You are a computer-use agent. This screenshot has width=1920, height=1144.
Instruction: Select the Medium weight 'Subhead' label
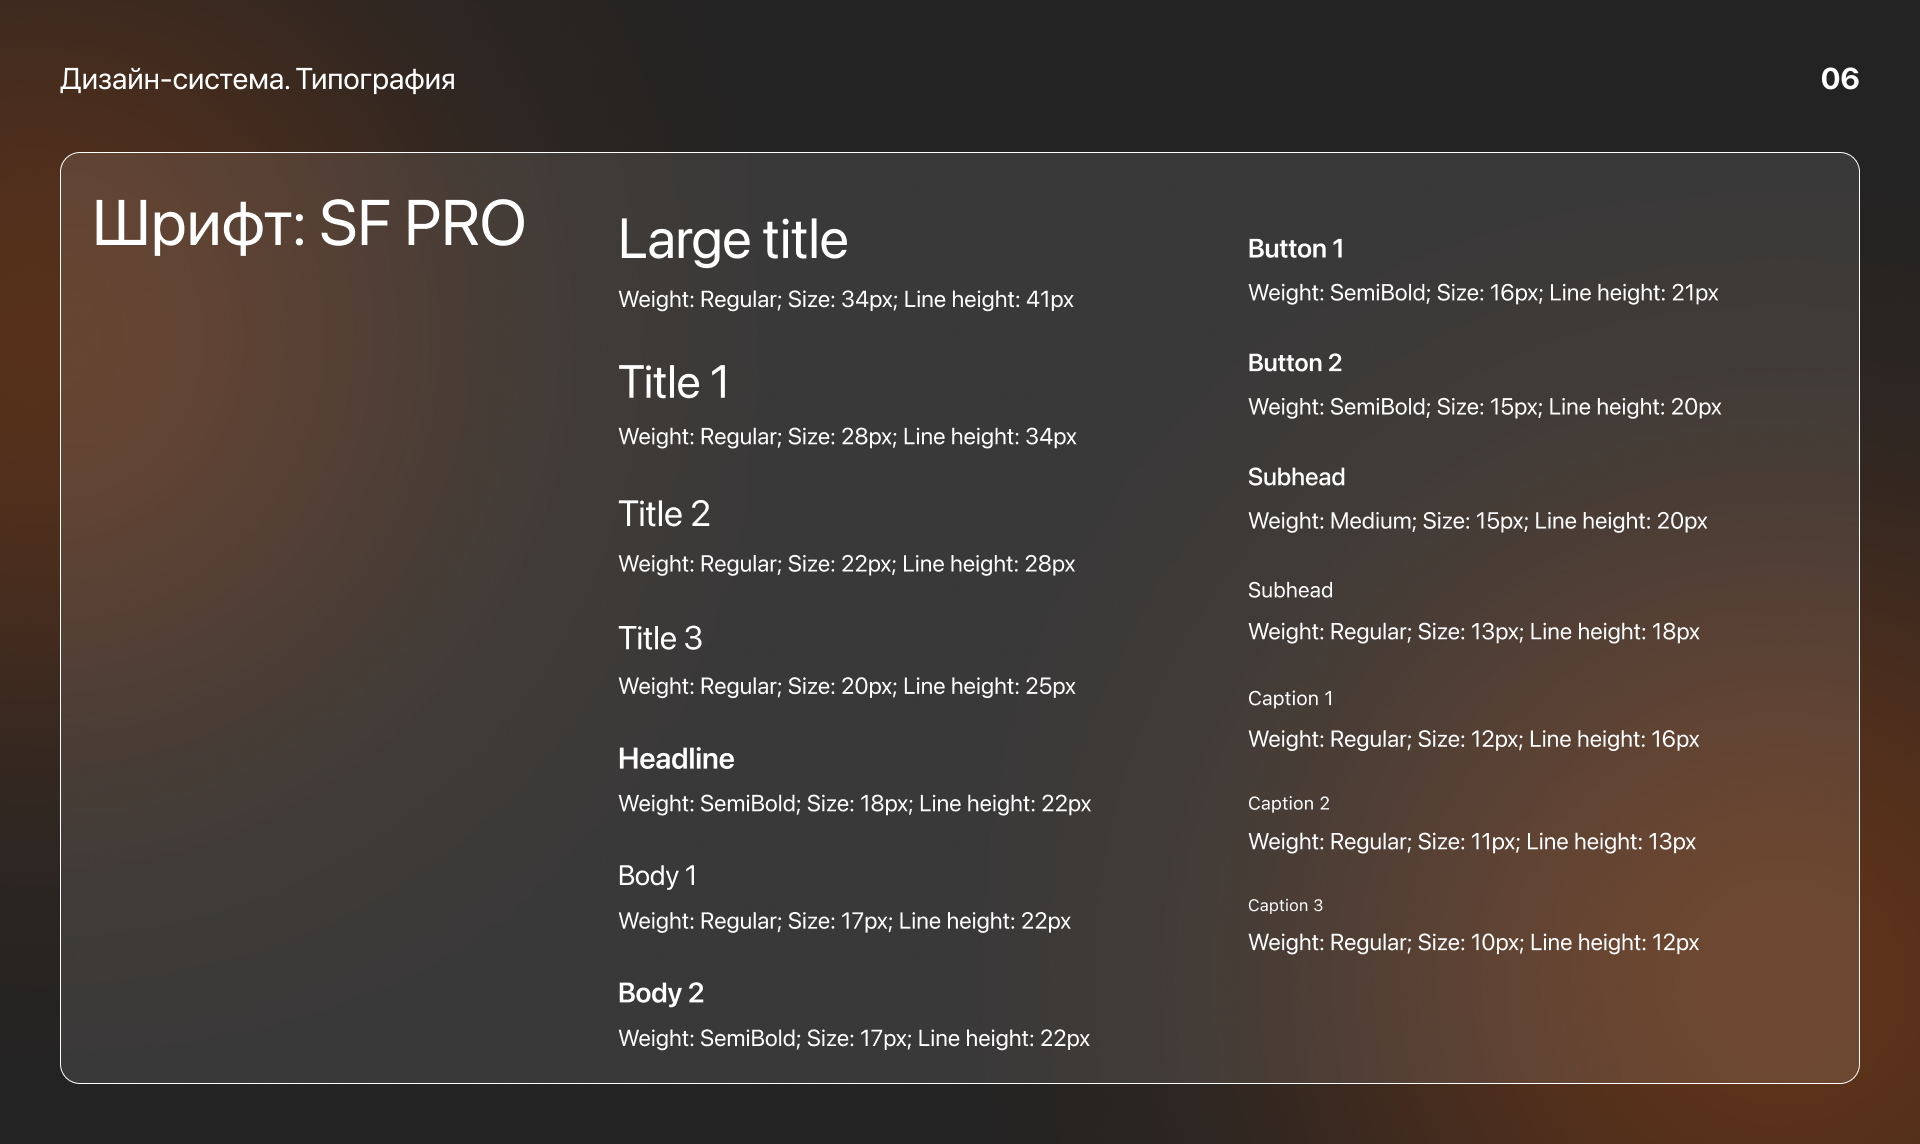(x=1296, y=477)
